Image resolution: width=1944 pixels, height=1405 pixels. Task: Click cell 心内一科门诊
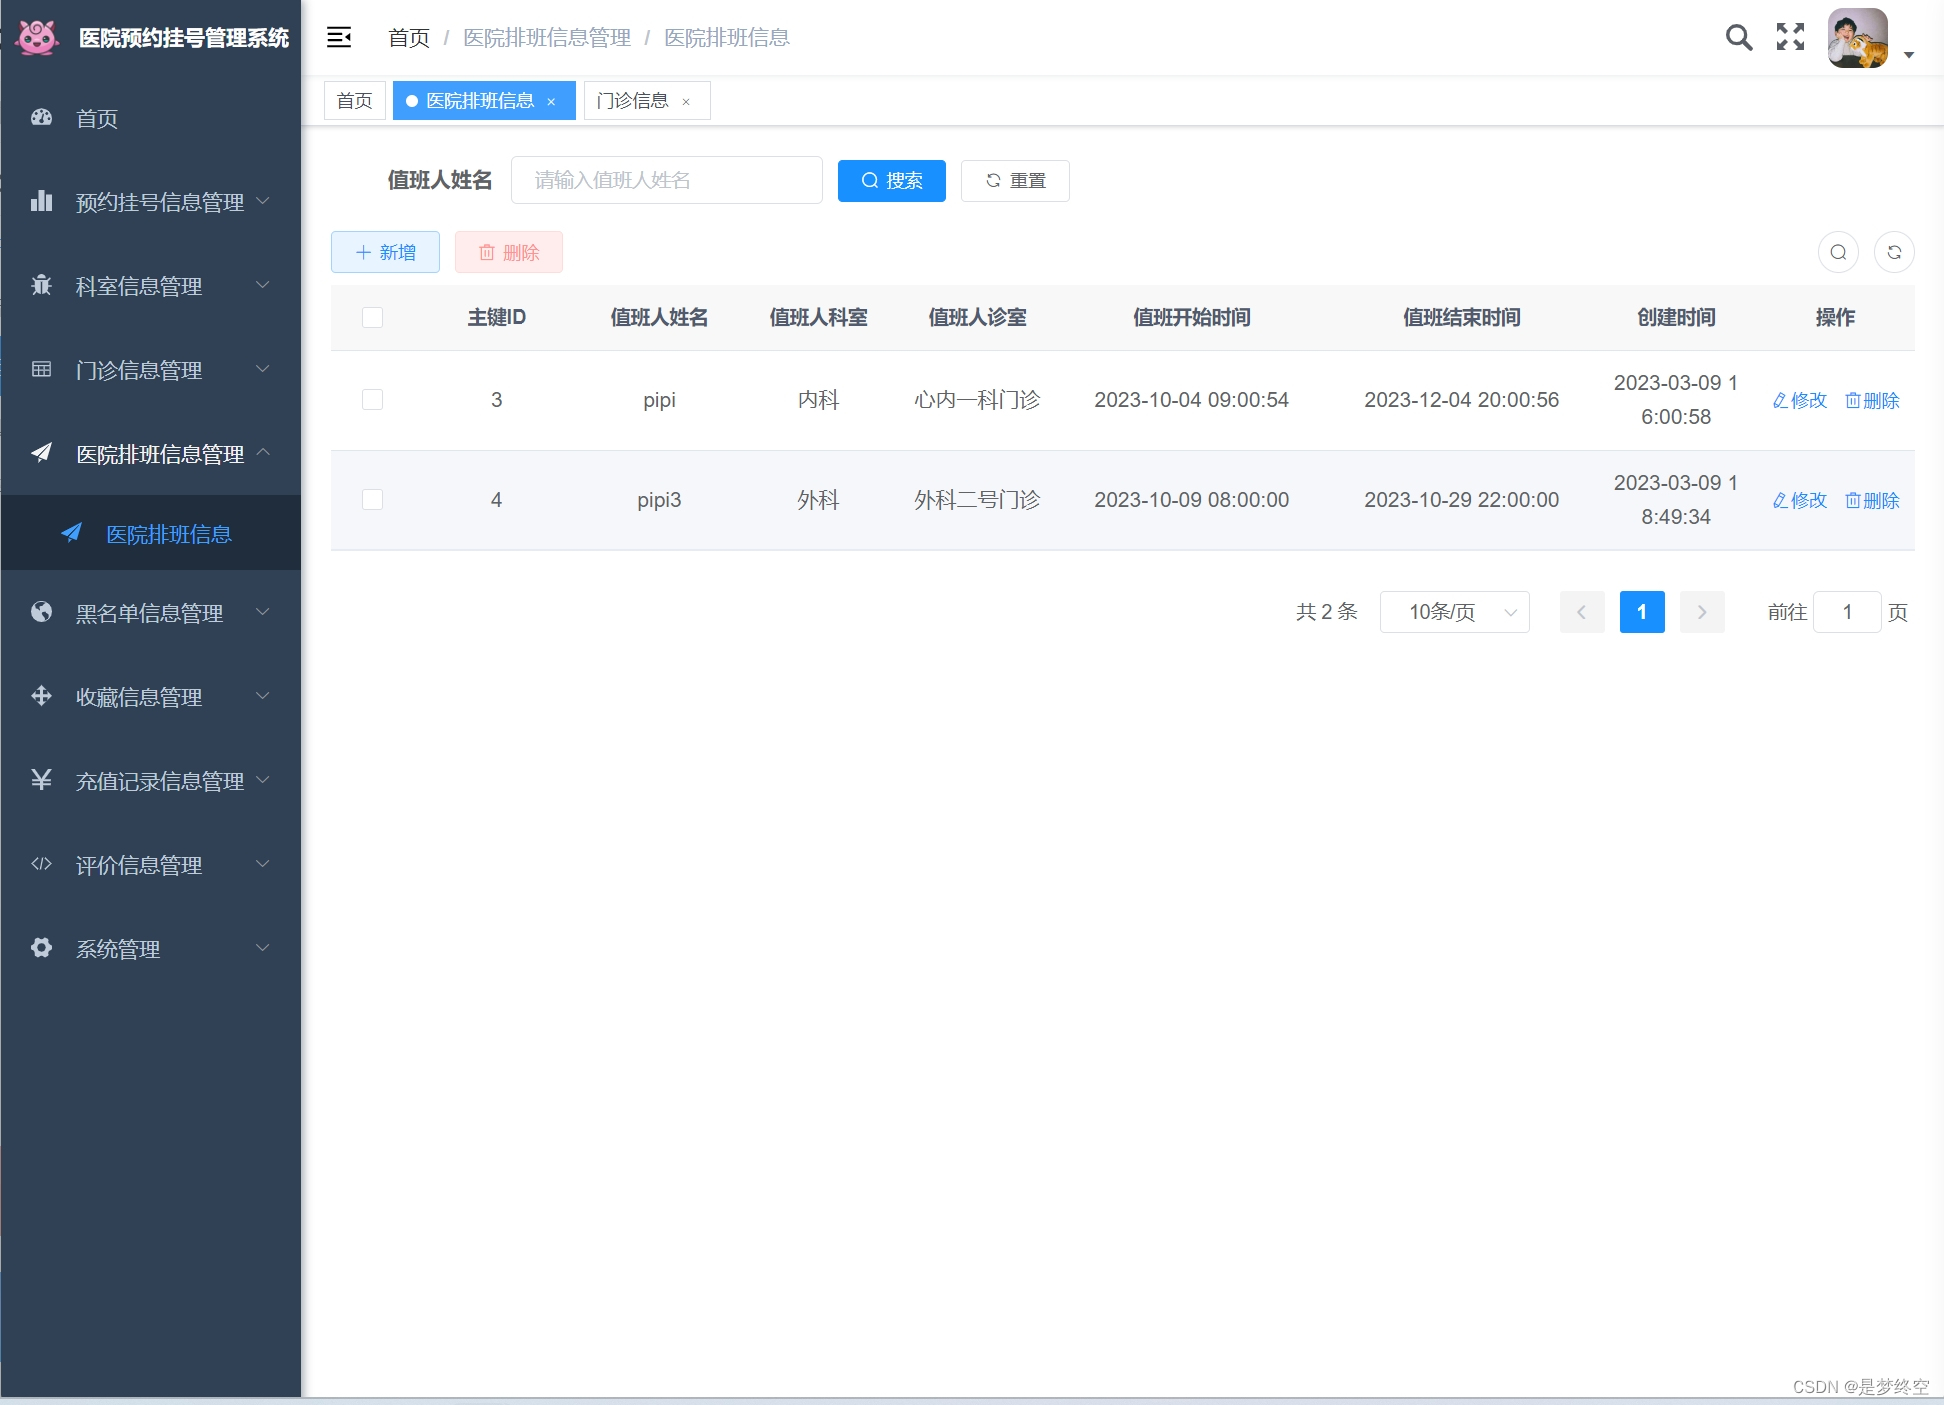click(x=977, y=400)
